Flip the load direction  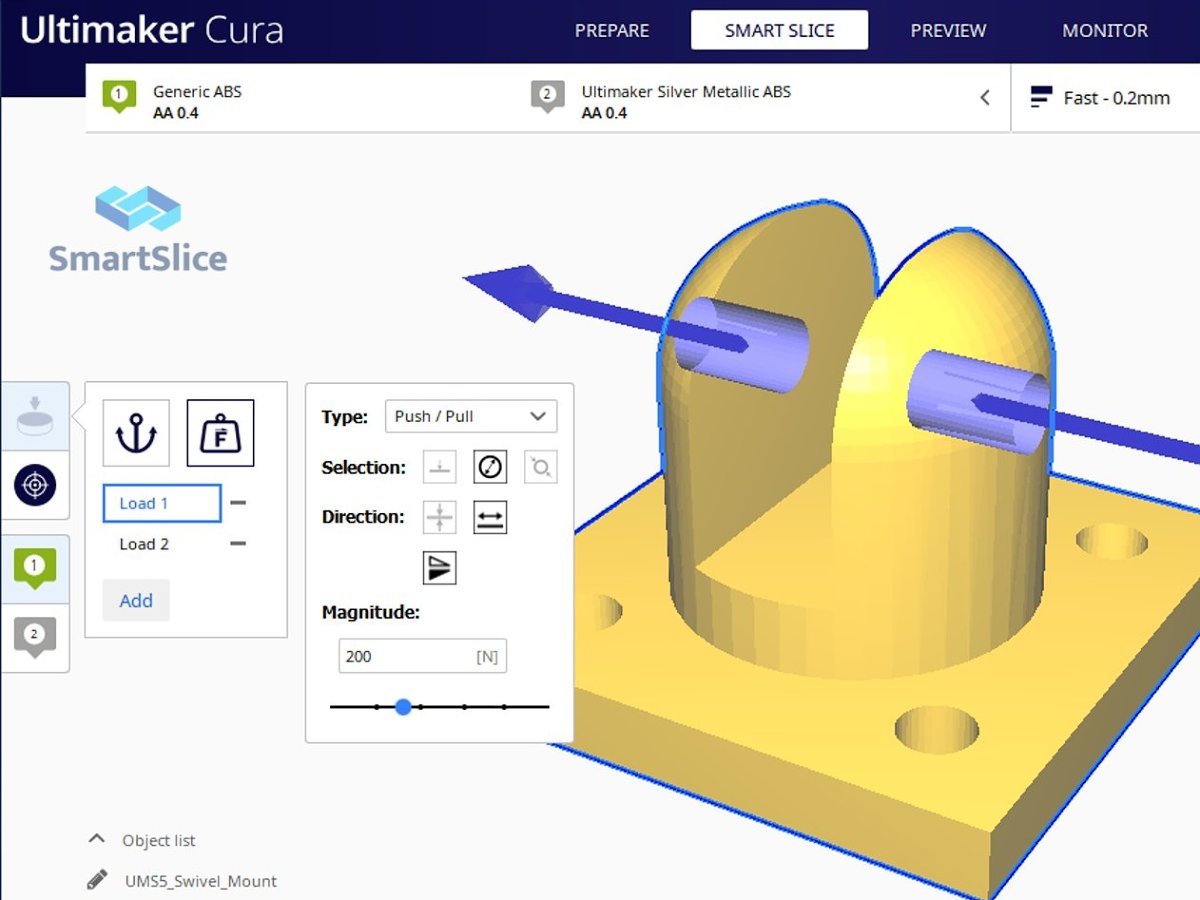440,568
